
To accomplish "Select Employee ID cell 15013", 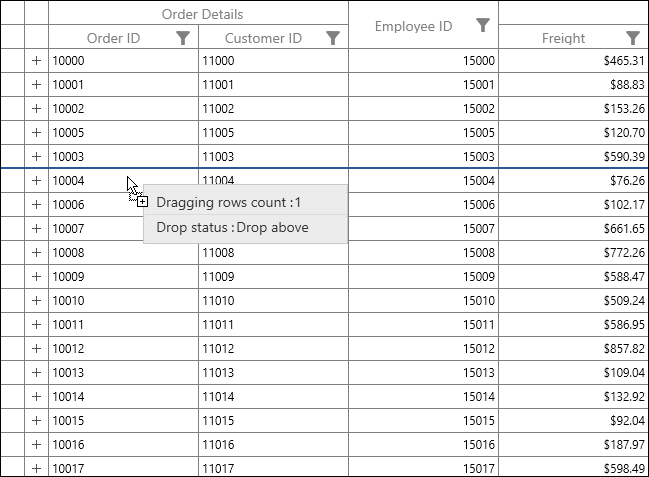I will pyautogui.click(x=423, y=373).
